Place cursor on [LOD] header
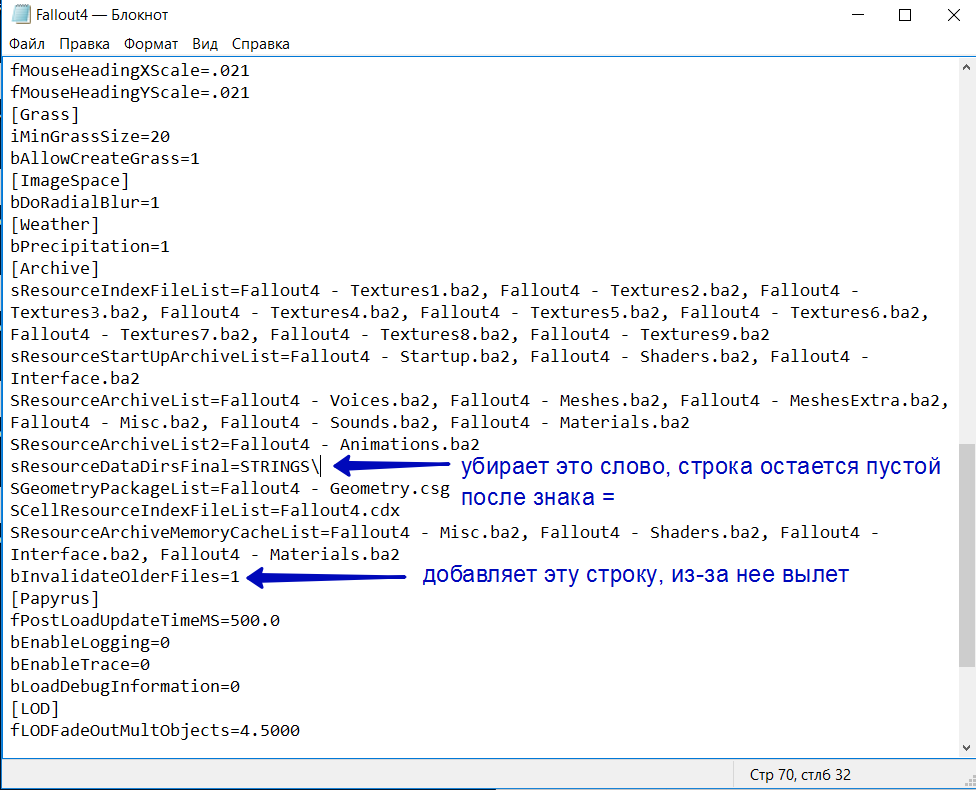Image resolution: width=976 pixels, height=790 pixels. [35, 709]
